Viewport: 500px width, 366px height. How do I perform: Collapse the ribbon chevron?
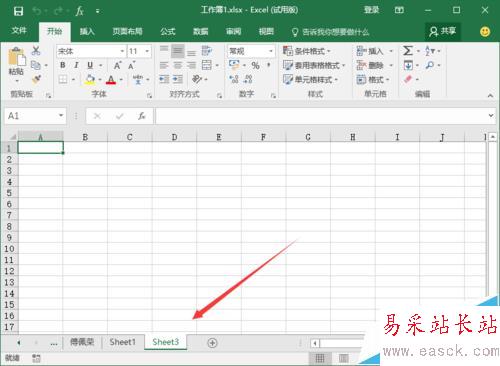pyautogui.click(x=490, y=96)
